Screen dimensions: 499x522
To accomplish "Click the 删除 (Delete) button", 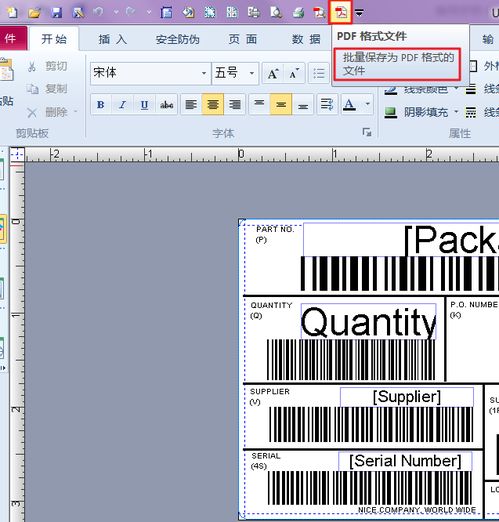I will pyautogui.click(x=47, y=112).
